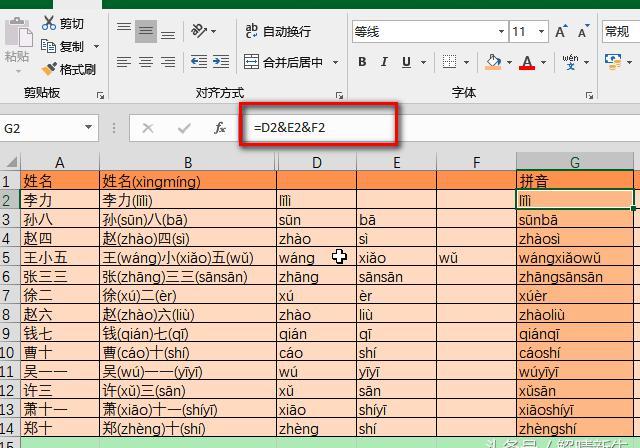
Task: Click the decrease indent icon
Action: tap(199, 62)
